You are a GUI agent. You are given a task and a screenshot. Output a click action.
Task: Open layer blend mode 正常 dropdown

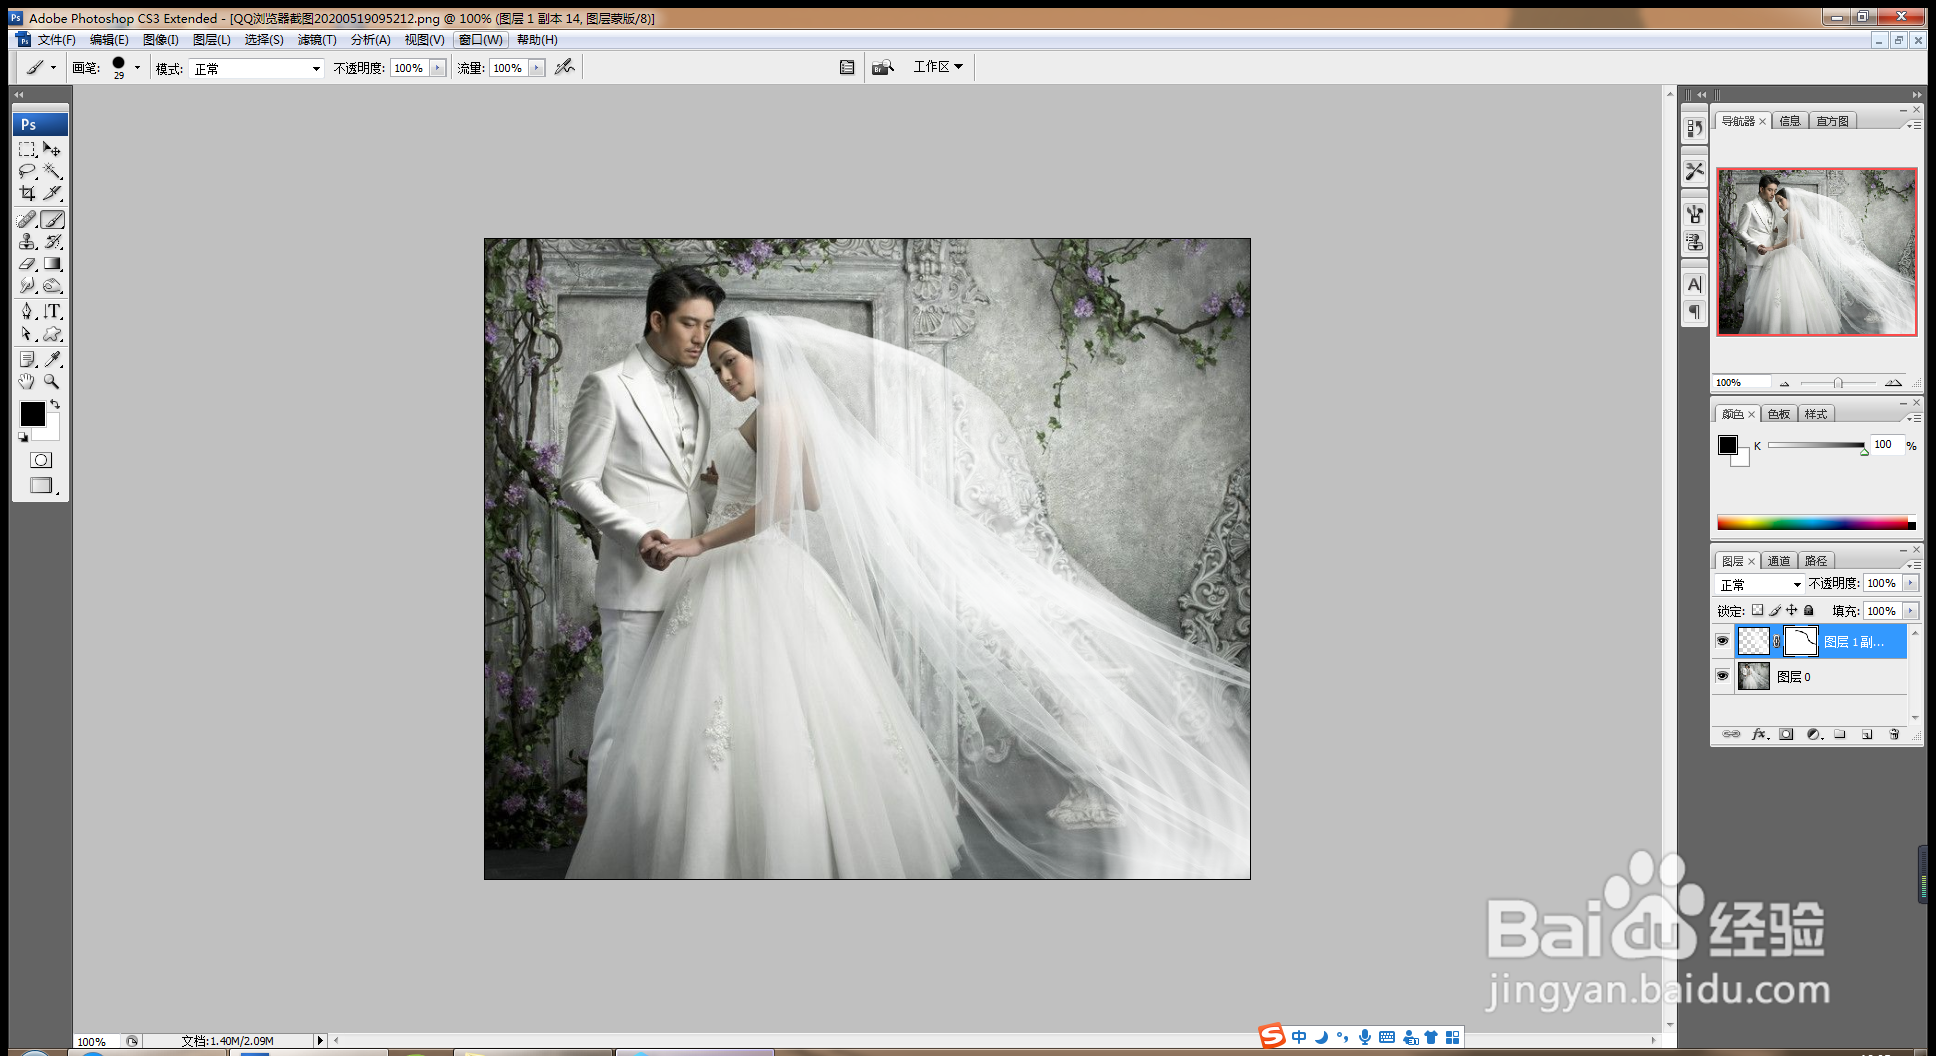(1760, 584)
